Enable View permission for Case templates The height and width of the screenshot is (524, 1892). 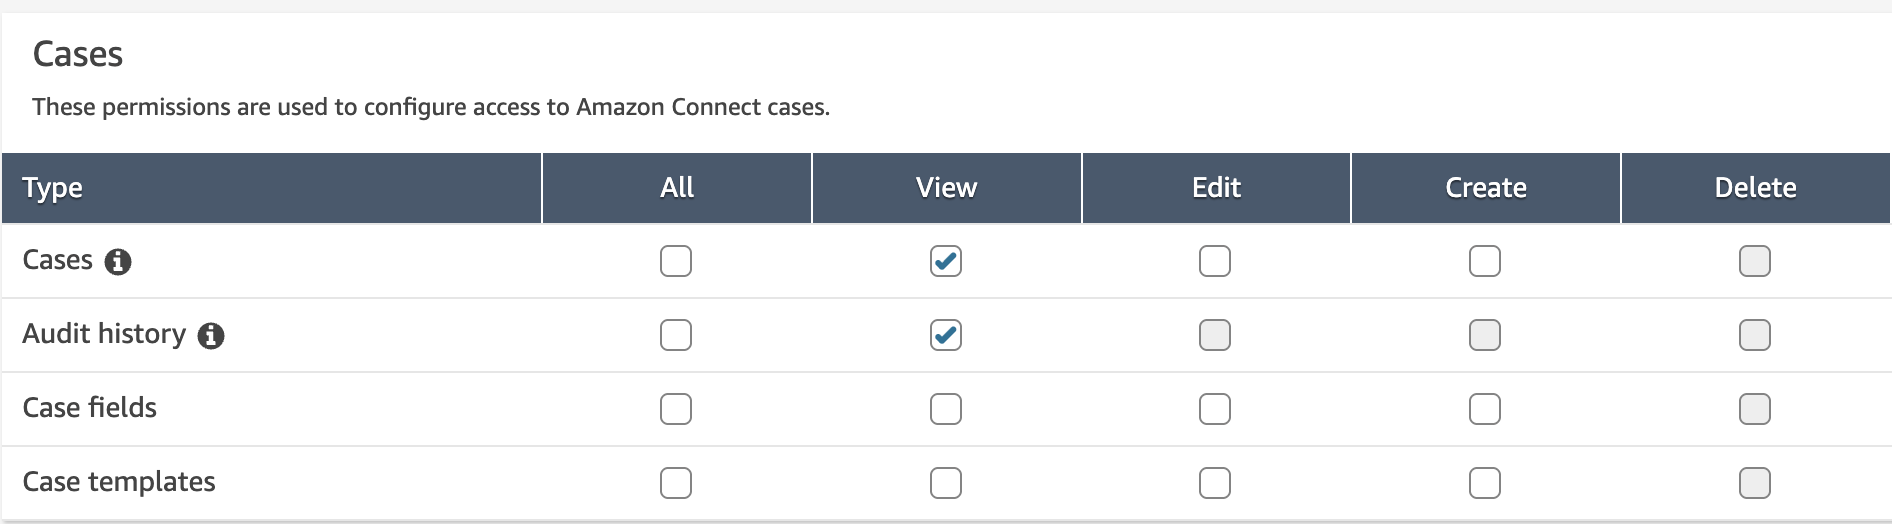946,483
